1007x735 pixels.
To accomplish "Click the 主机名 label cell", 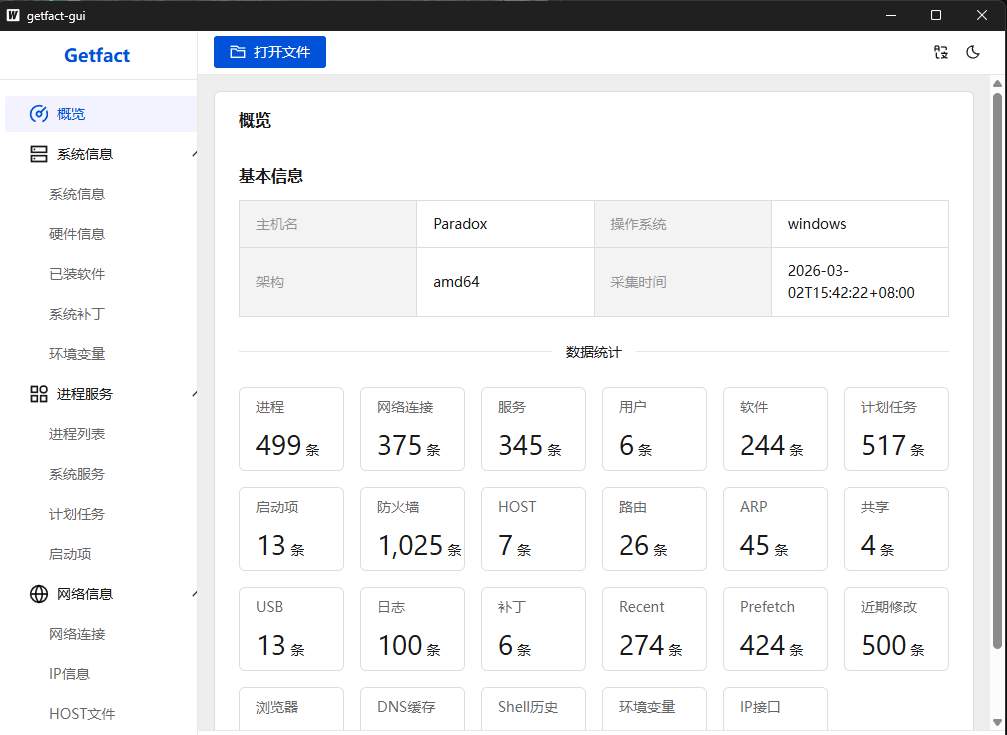I will point(328,224).
